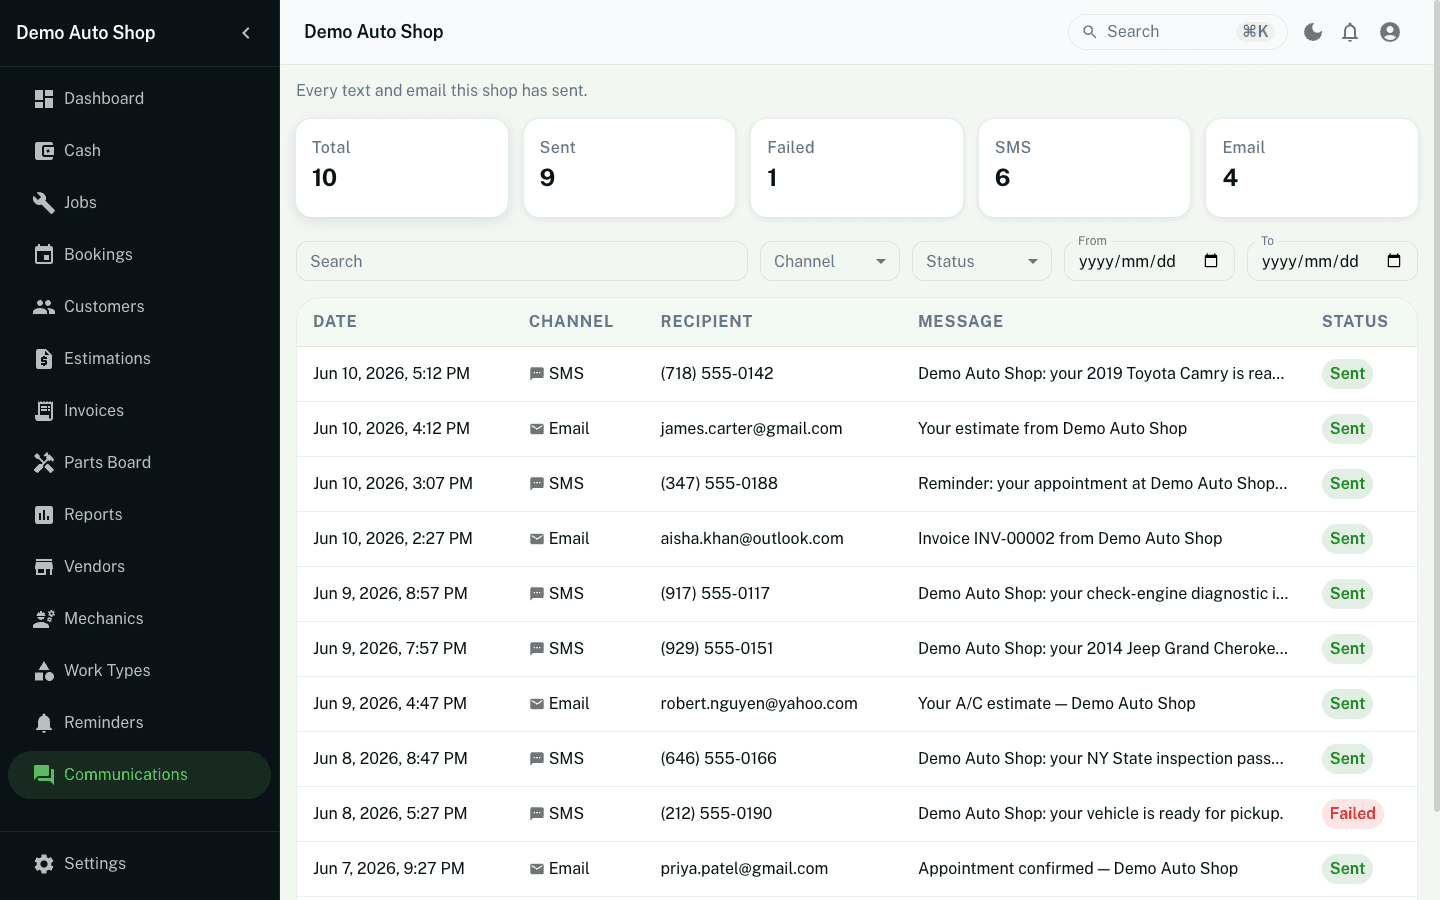Click the Total 10 summary card

pyautogui.click(x=402, y=168)
